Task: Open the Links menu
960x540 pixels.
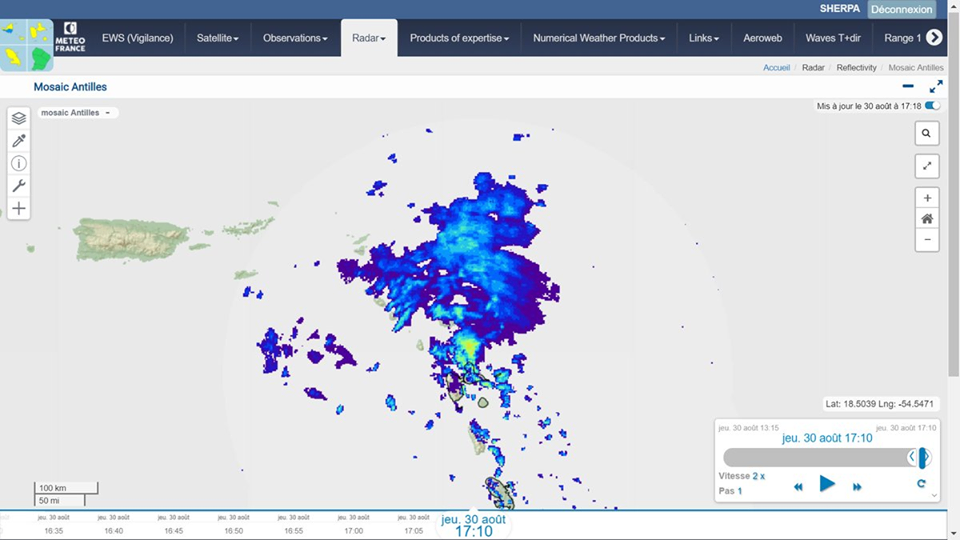Action: coord(703,38)
